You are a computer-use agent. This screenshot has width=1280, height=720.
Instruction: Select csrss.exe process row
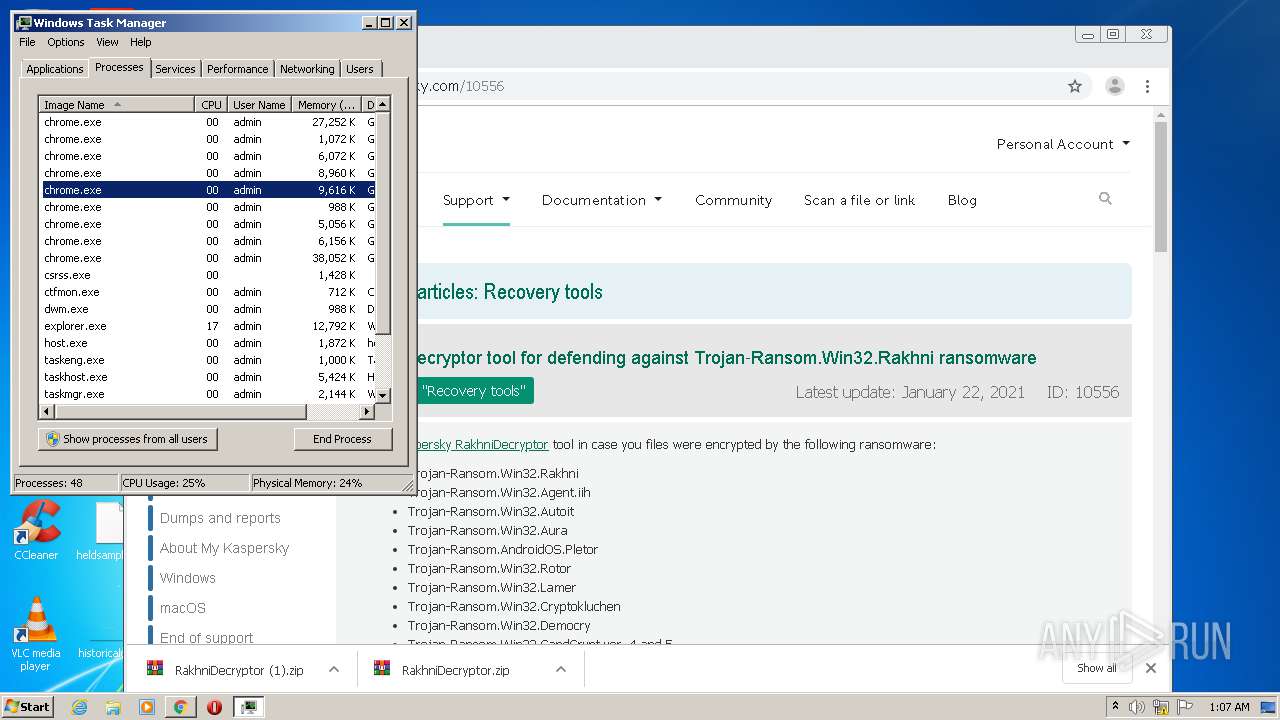207,275
